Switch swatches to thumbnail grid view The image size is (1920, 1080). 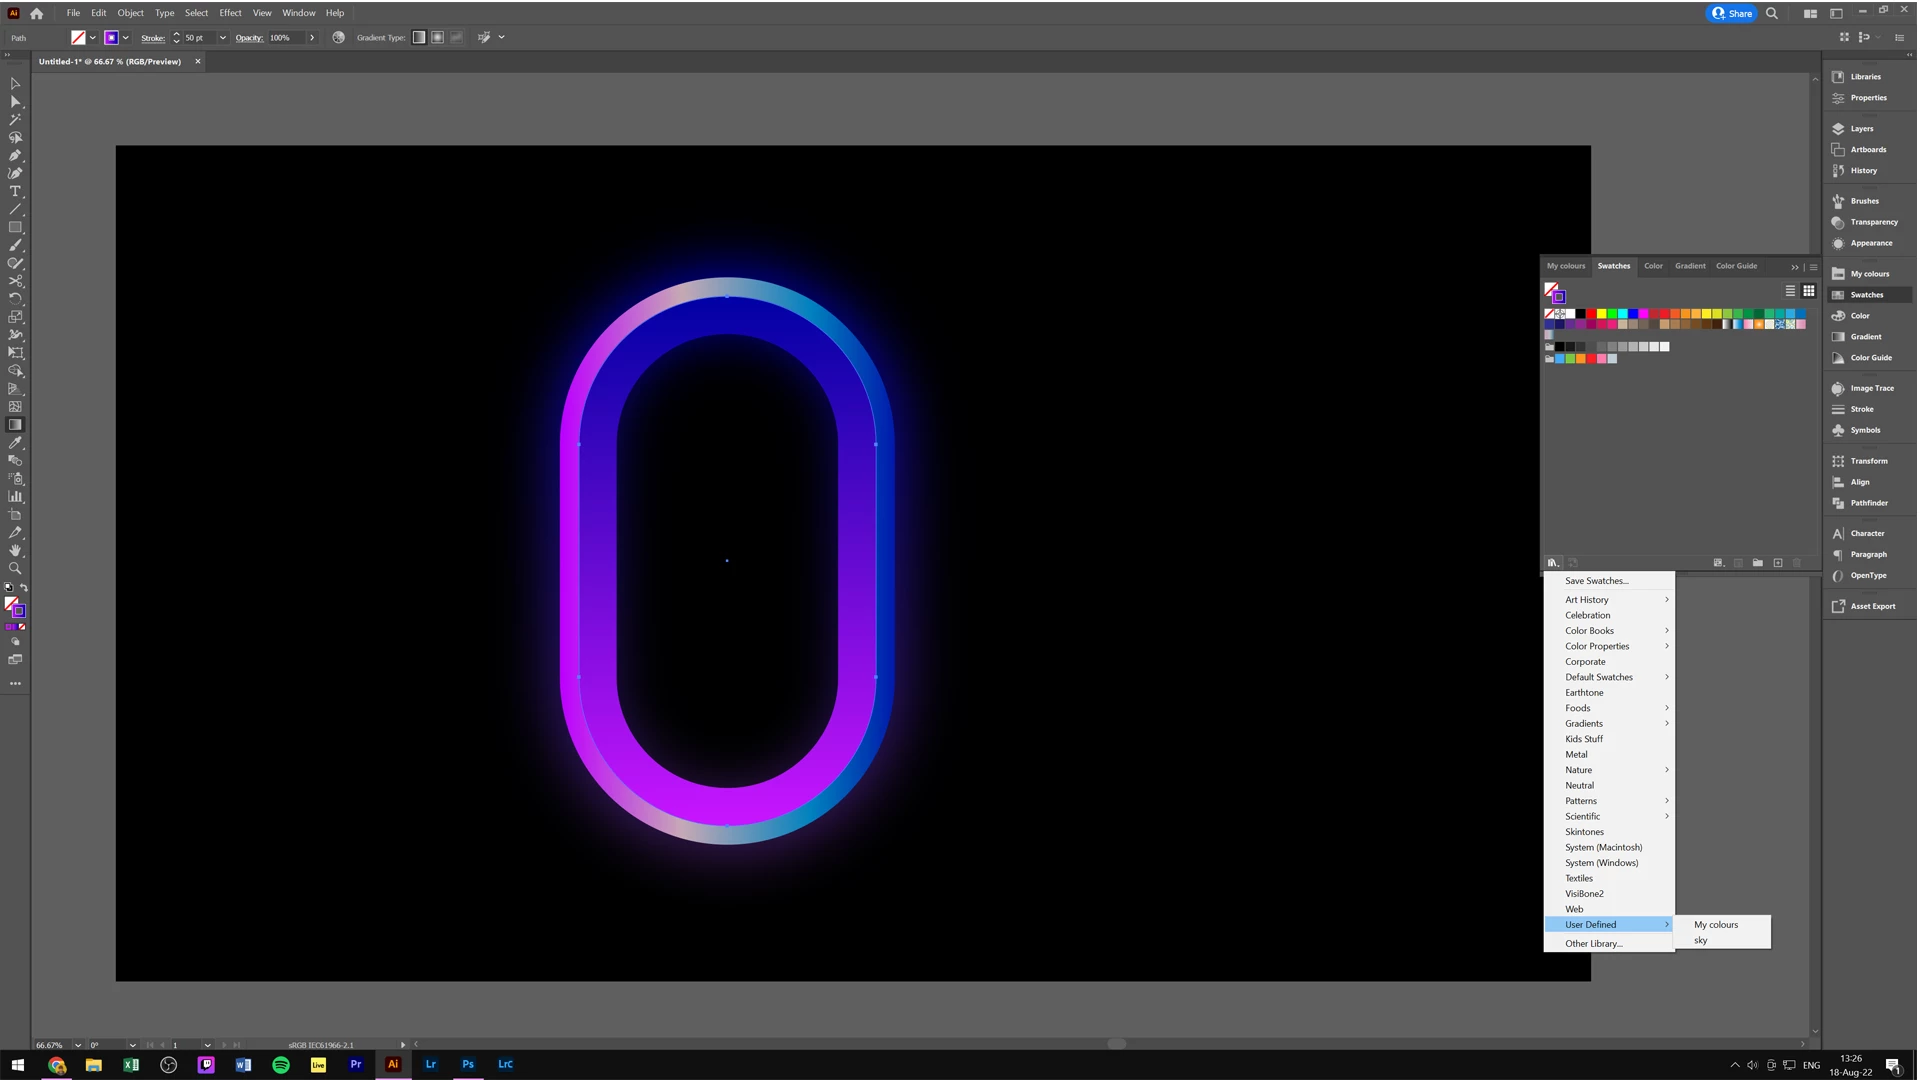tap(1809, 291)
